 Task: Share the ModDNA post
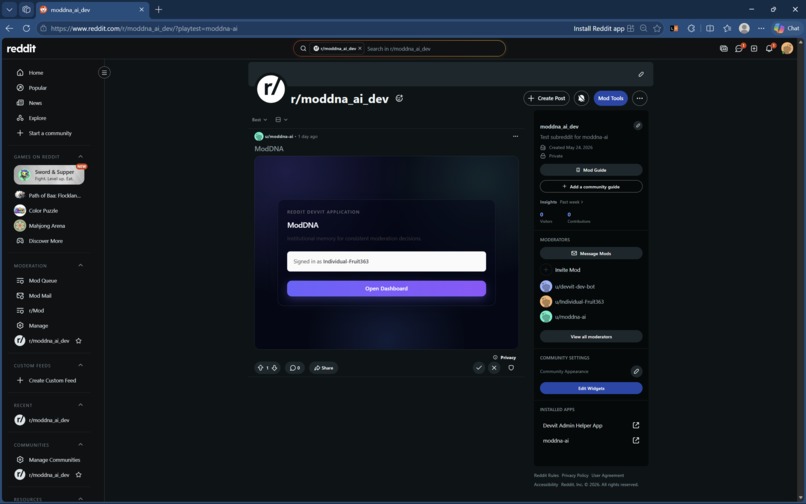[x=323, y=368]
